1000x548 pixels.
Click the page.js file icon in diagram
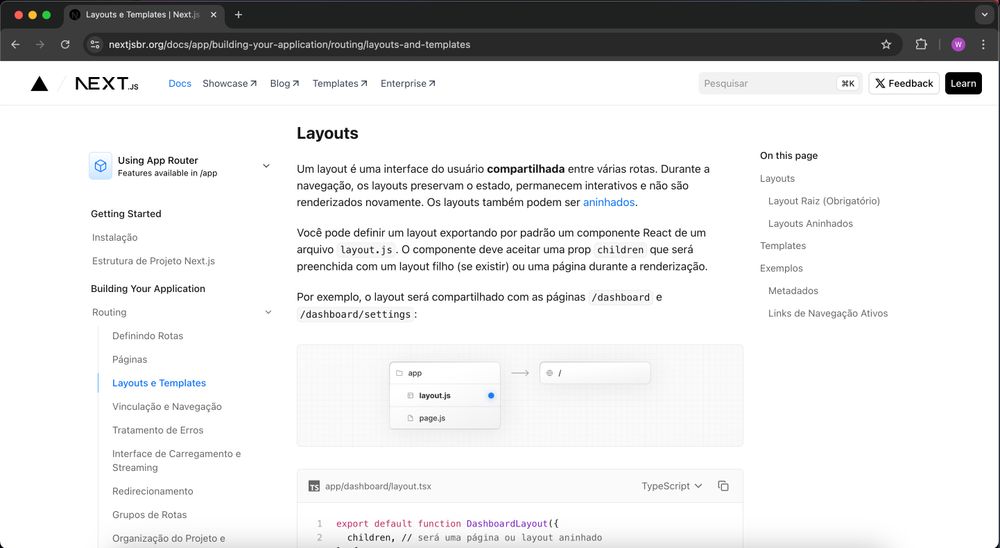[x=411, y=418]
